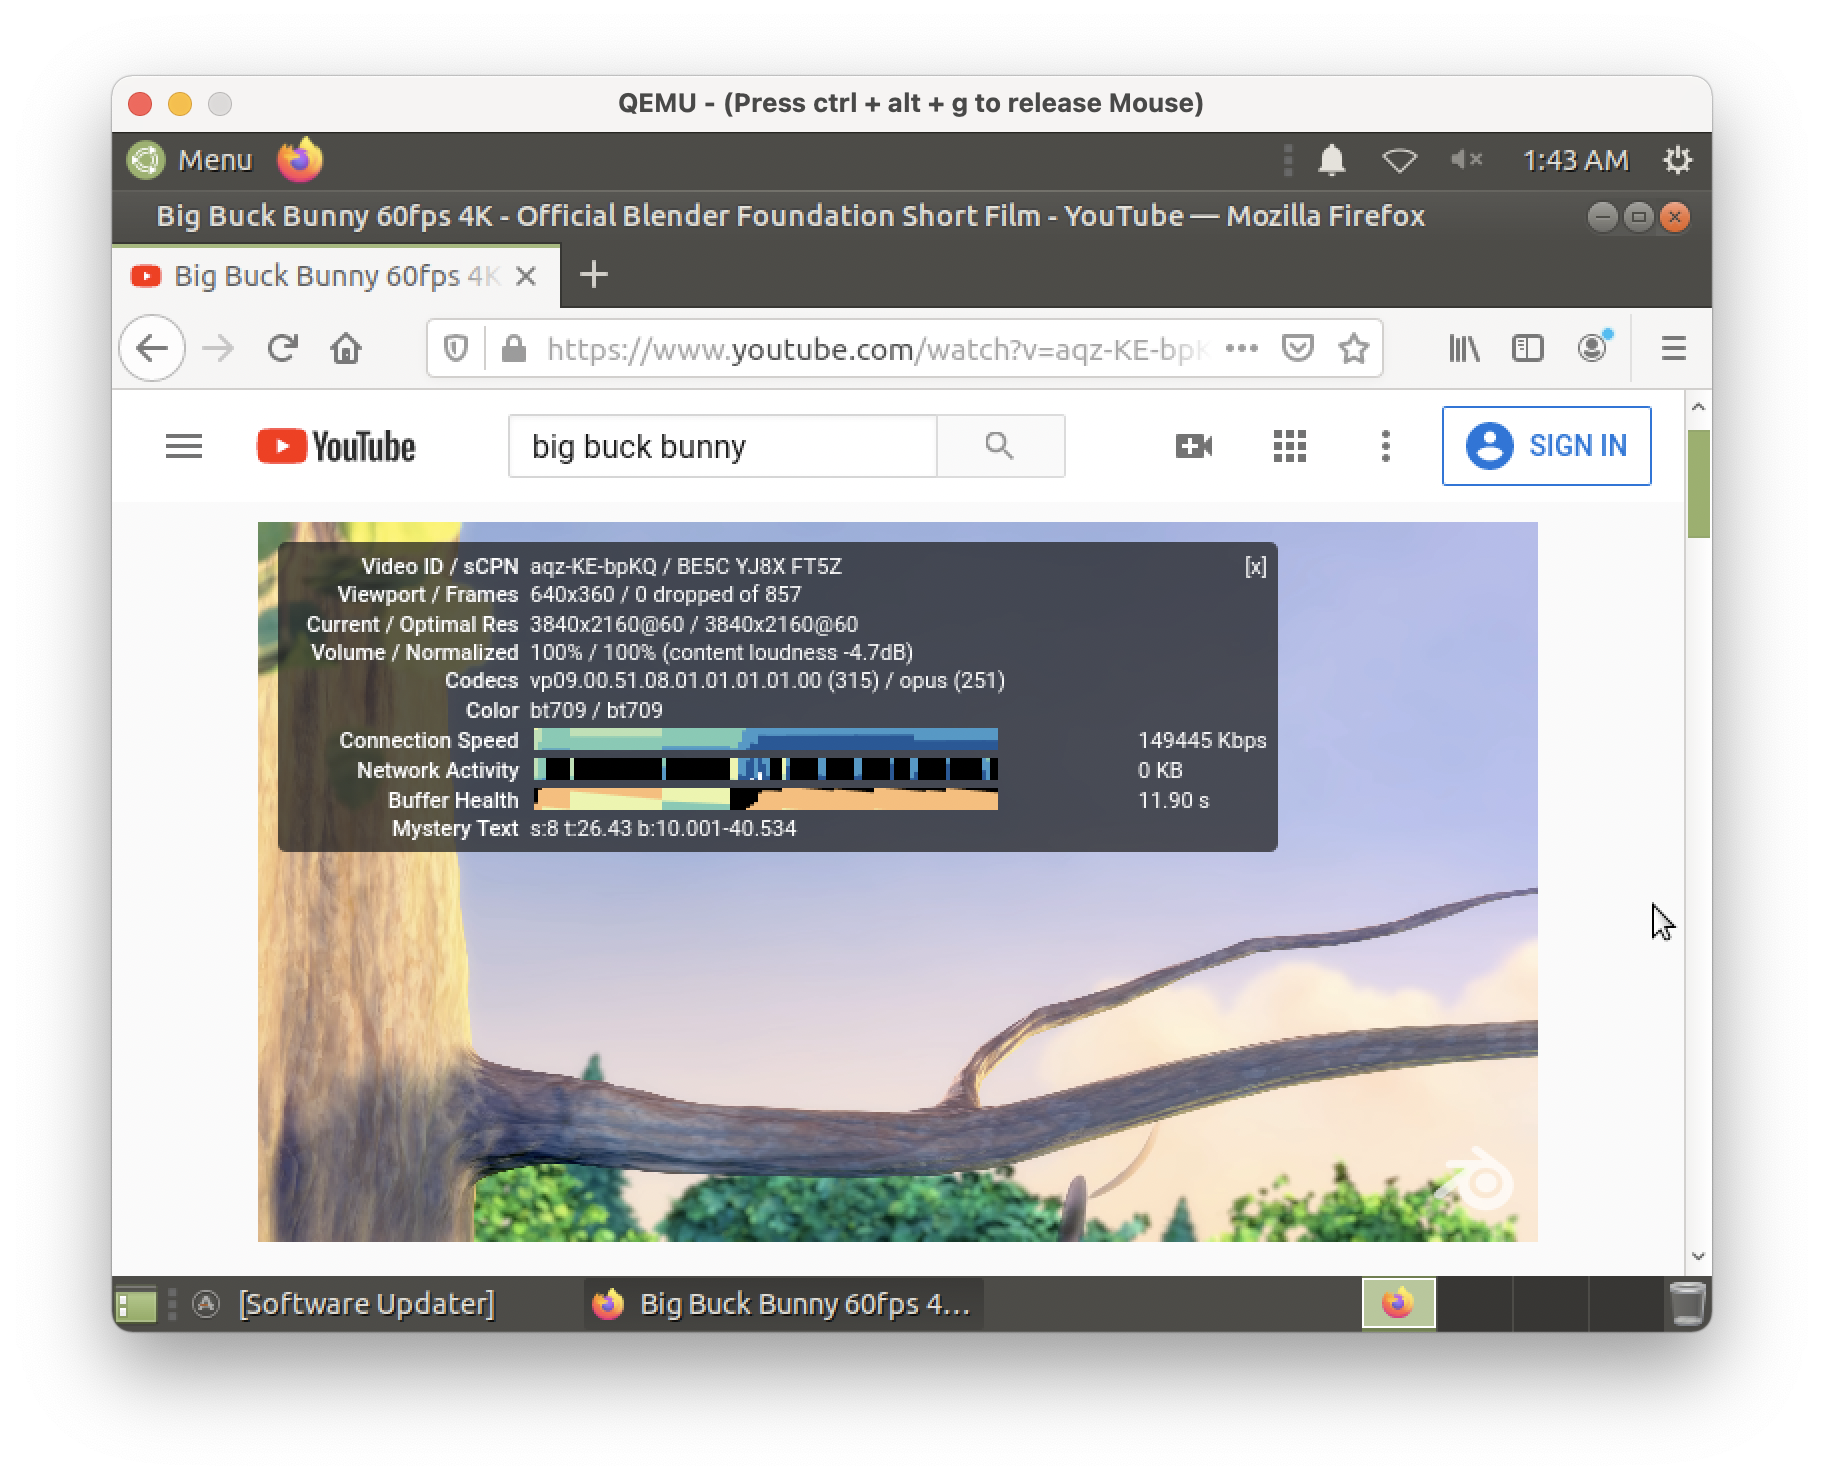Click the scrollbar up arrow
1824x1480 pixels.
[x=1698, y=407]
